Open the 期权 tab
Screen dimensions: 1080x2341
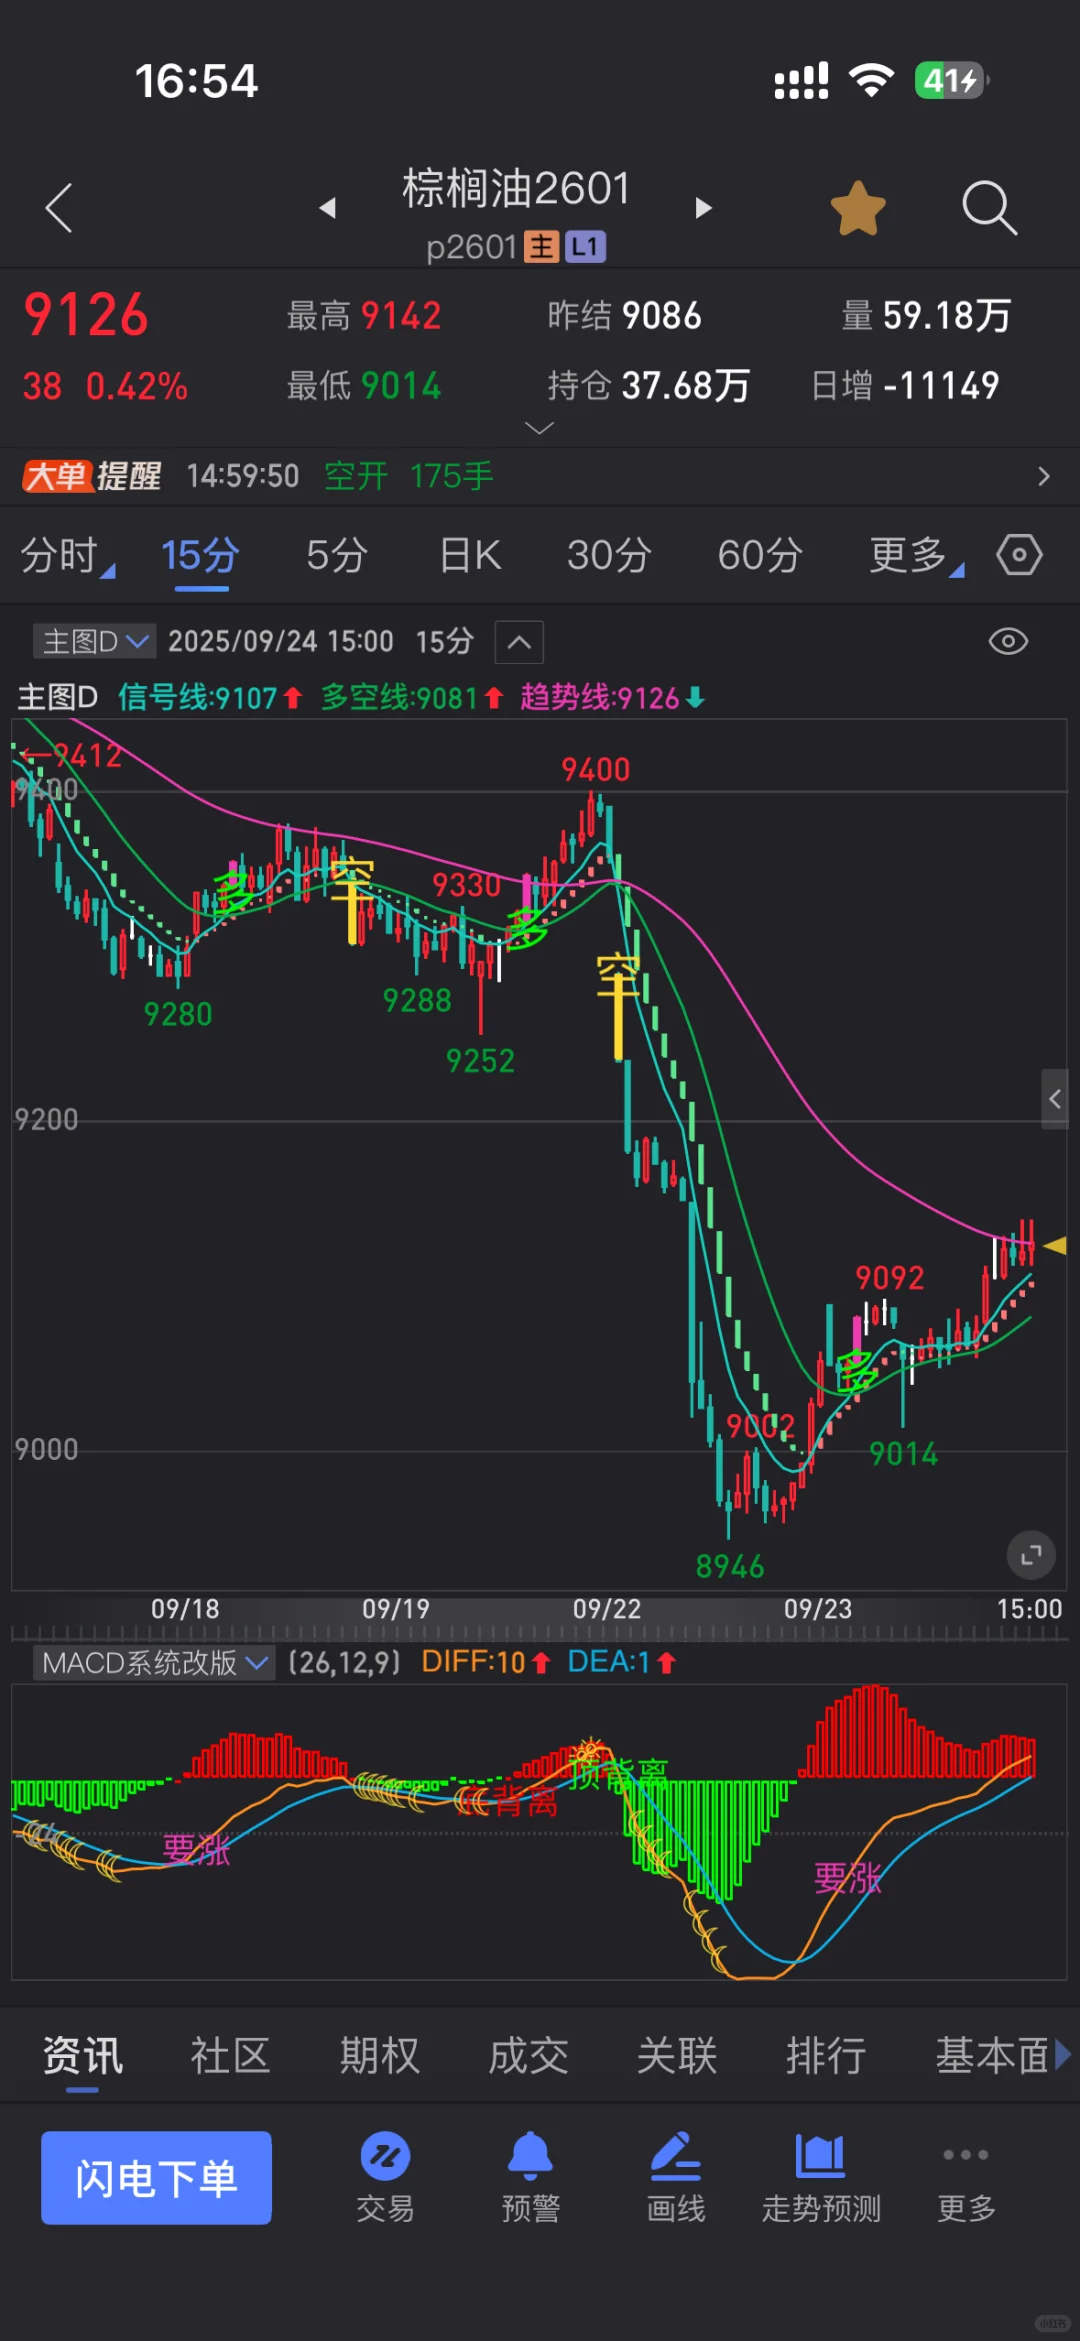(380, 2056)
